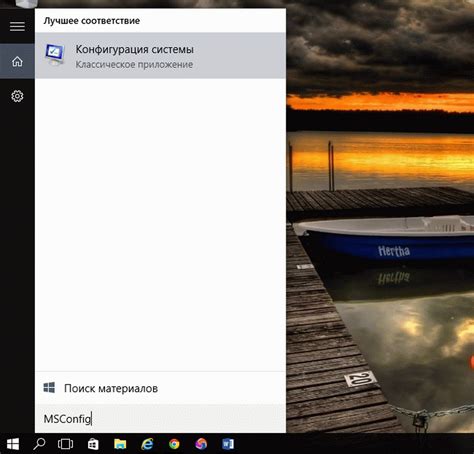Launch the multicolored swirl taskbar app
This screenshot has height=454, width=474.
click(201, 444)
